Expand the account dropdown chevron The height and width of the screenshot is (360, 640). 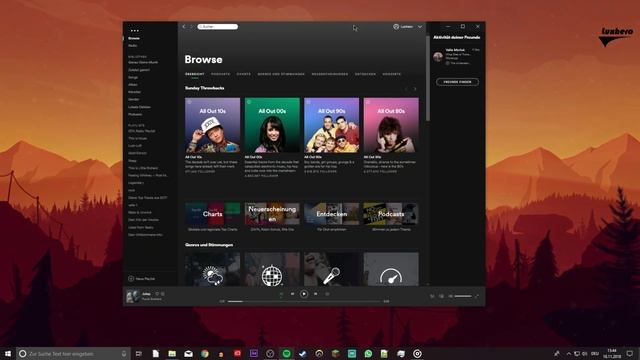pos(420,27)
